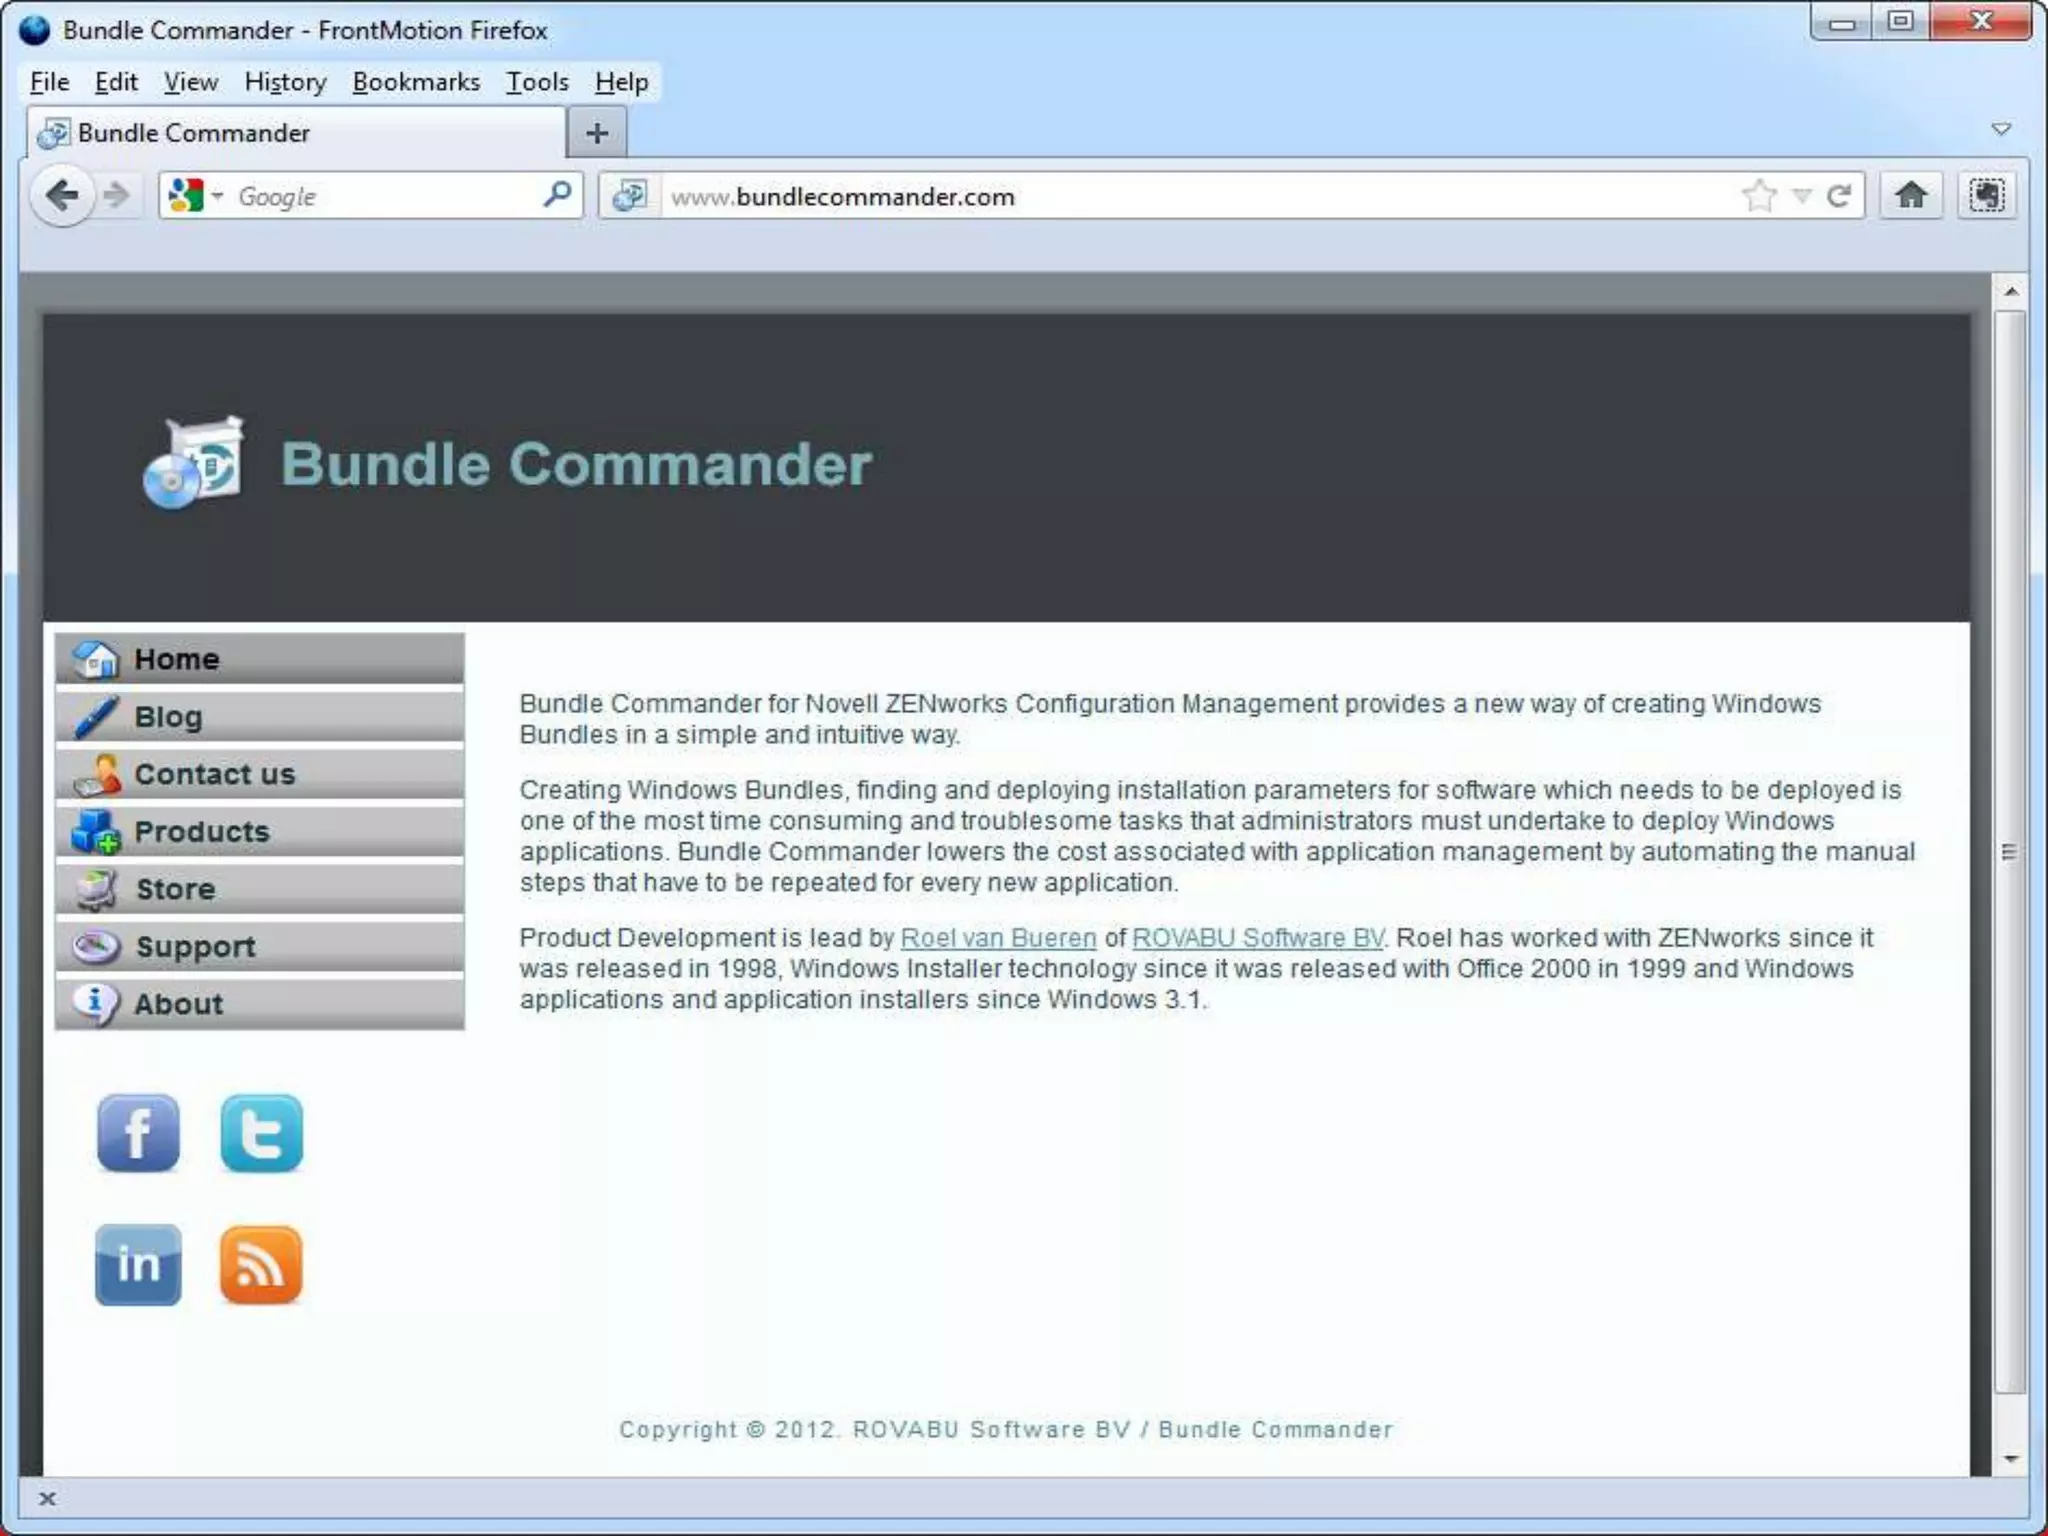Open the Twitter social icon
Screen dimensions: 2048x1536
(261, 1133)
